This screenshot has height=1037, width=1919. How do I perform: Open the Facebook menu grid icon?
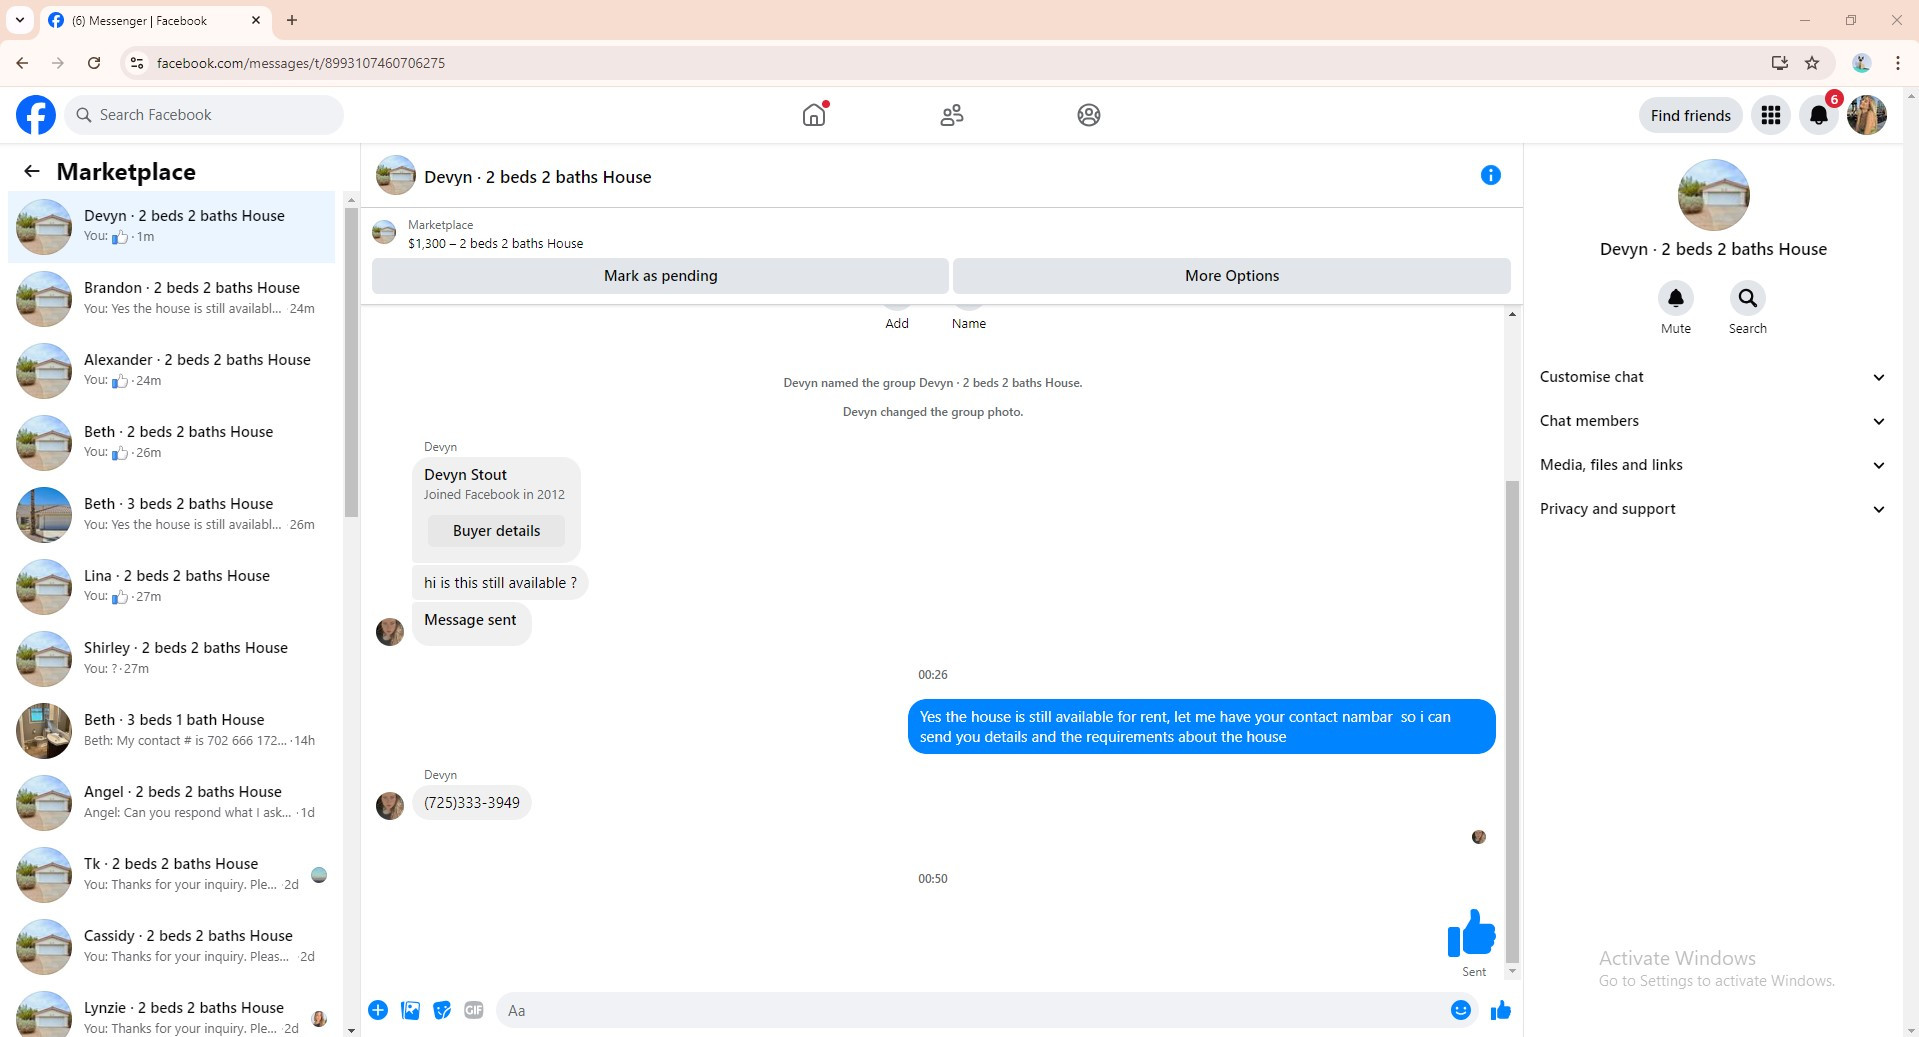coord(1771,115)
